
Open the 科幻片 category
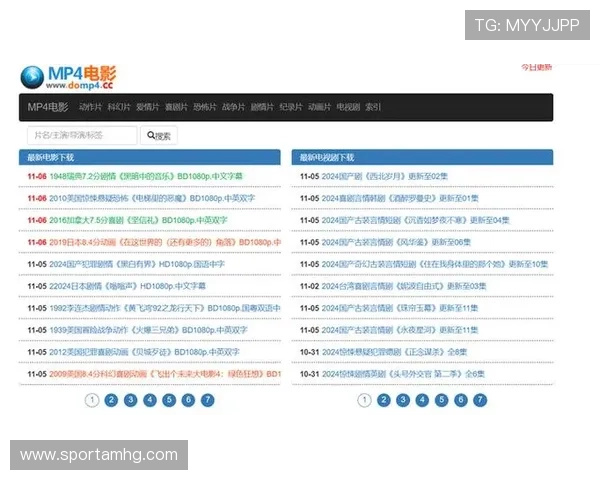point(119,107)
